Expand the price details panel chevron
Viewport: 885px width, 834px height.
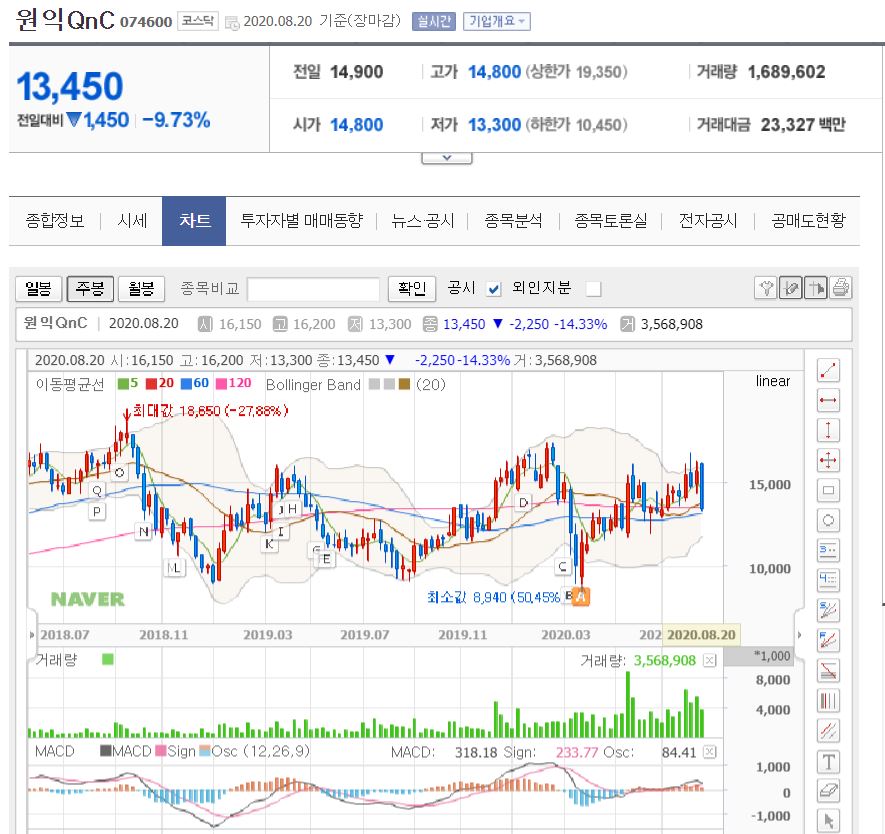446,158
